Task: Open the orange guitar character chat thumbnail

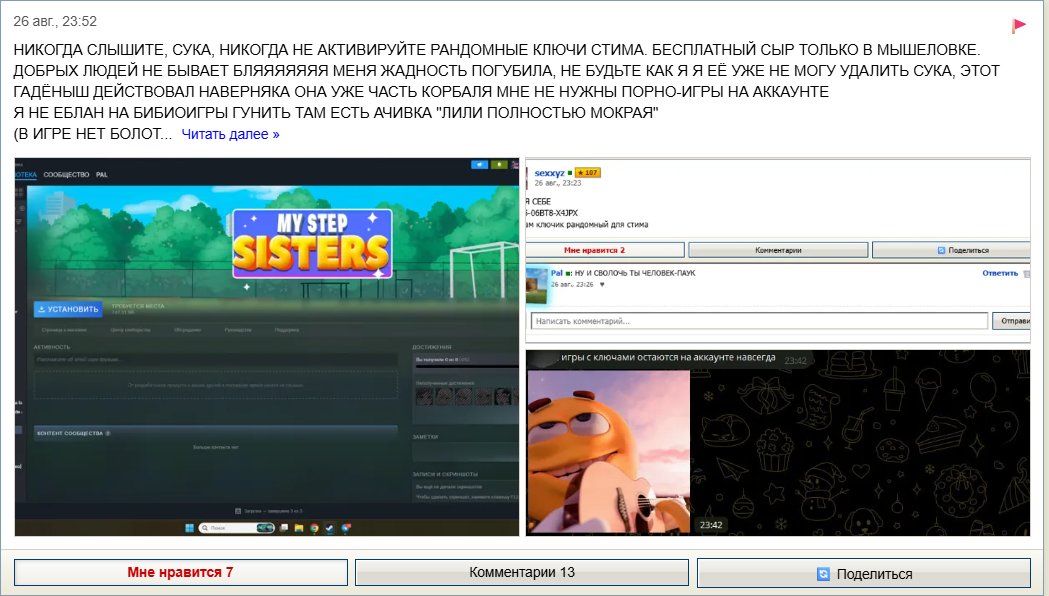Action: click(x=777, y=442)
